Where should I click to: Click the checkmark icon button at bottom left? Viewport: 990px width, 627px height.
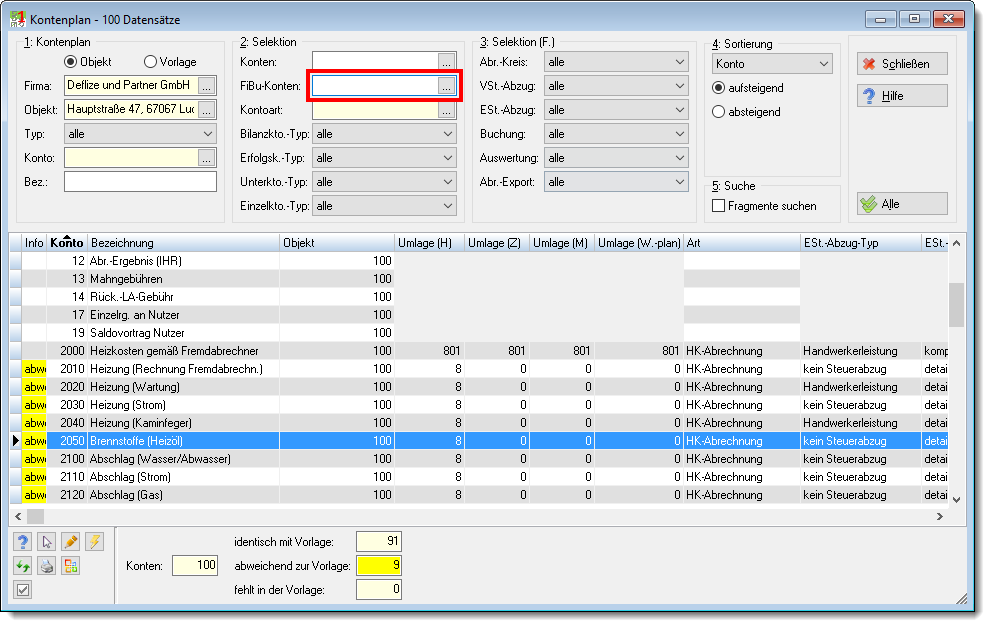coord(23,590)
